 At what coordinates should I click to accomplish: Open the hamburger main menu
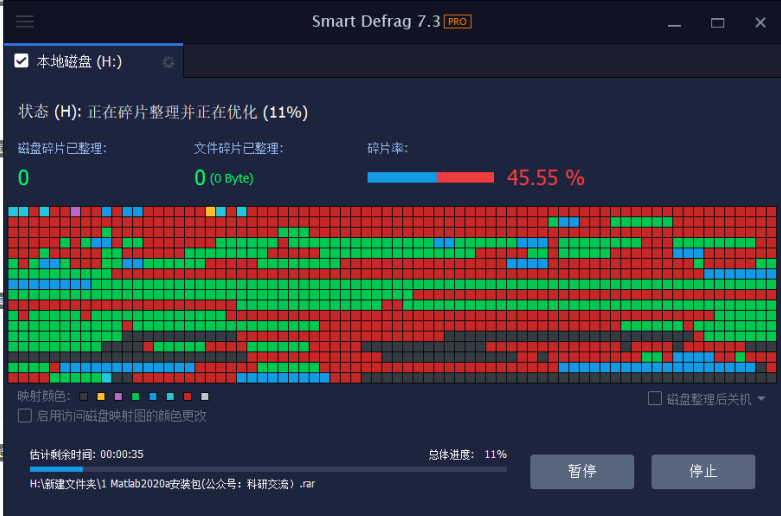click(x=24, y=21)
